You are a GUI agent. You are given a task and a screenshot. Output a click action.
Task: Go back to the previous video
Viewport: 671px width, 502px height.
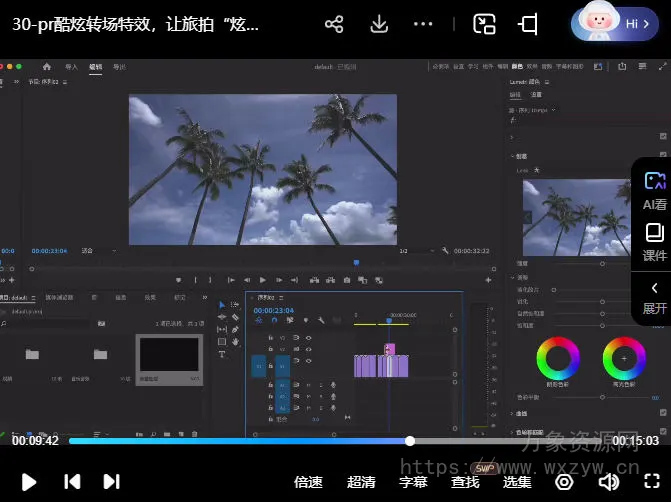(72, 481)
